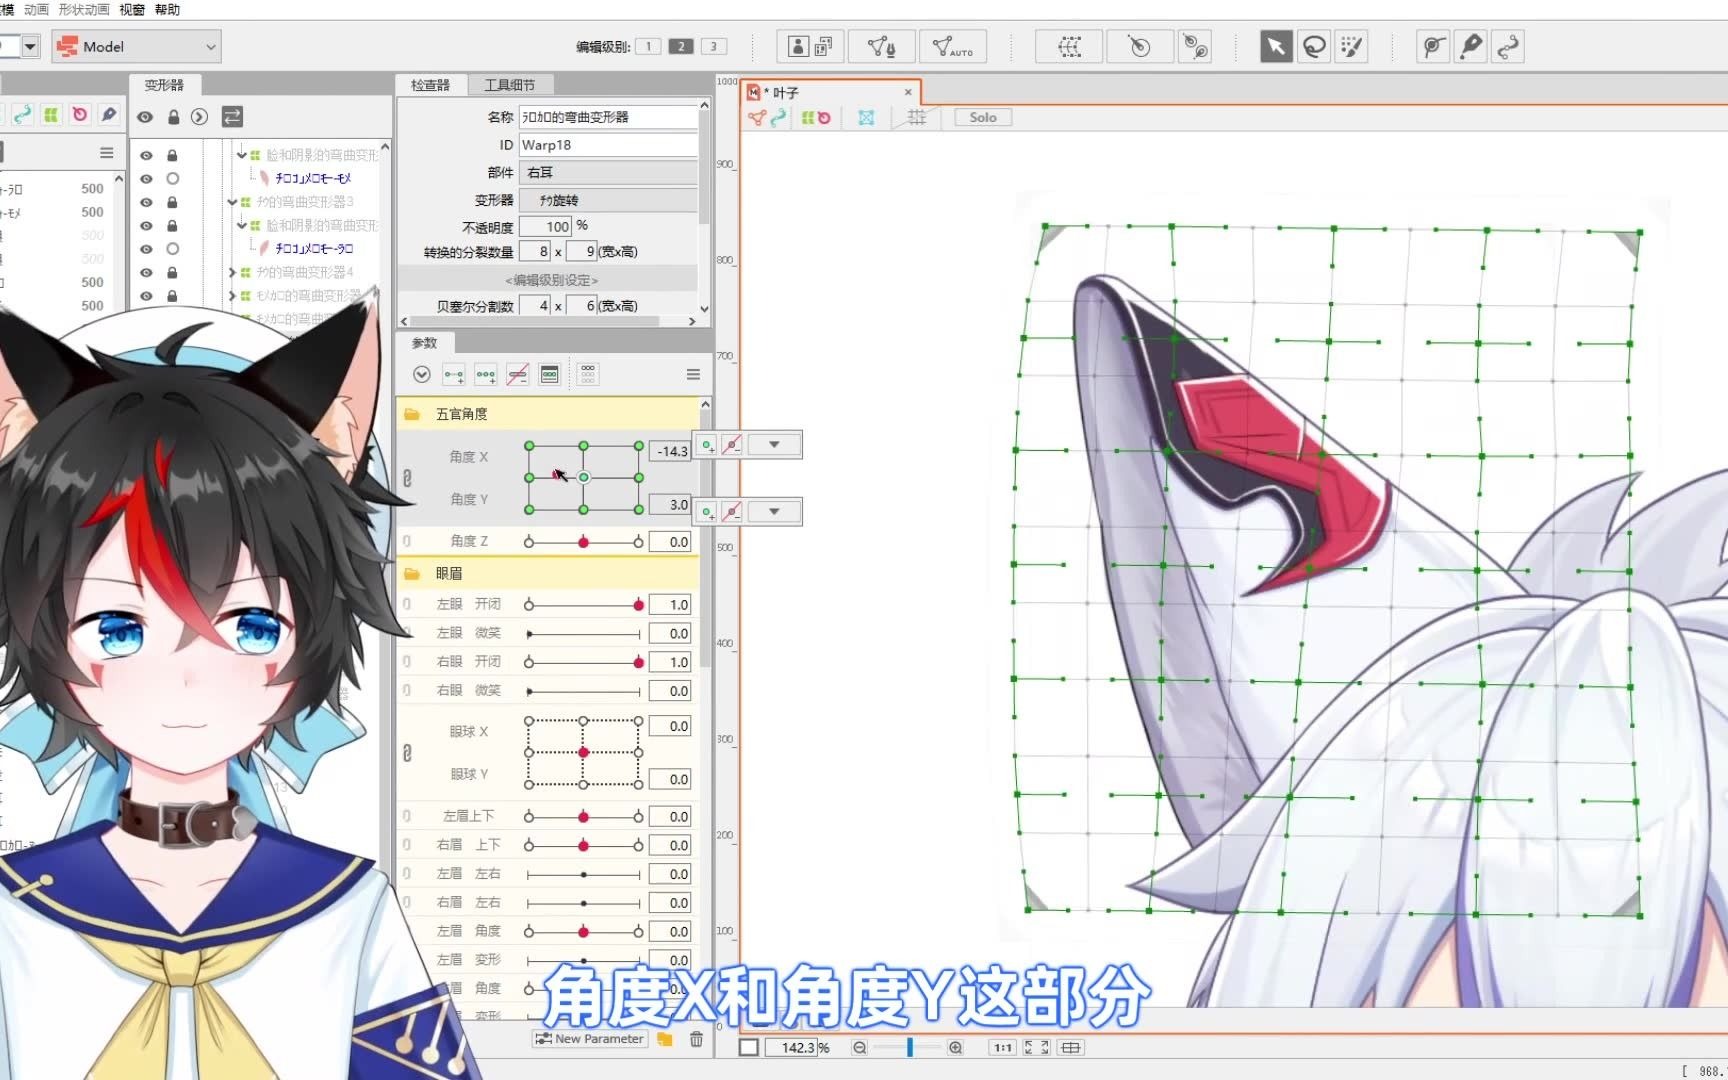Toggle visibility of チロコメロモーラロ row
1728x1080 pixels.
[x=146, y=249]
